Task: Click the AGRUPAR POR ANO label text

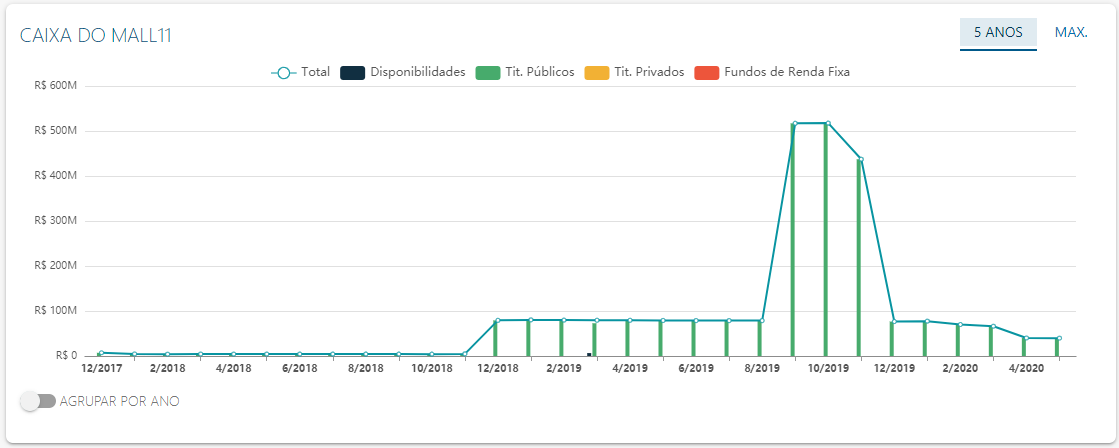Action: 120,402
